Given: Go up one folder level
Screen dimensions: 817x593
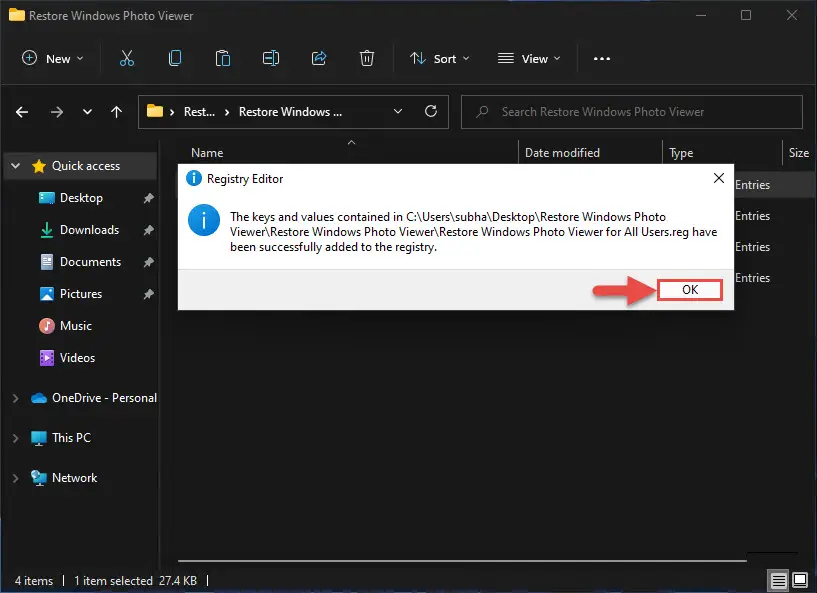Looking at the screenshot, I should click(116, 112).
